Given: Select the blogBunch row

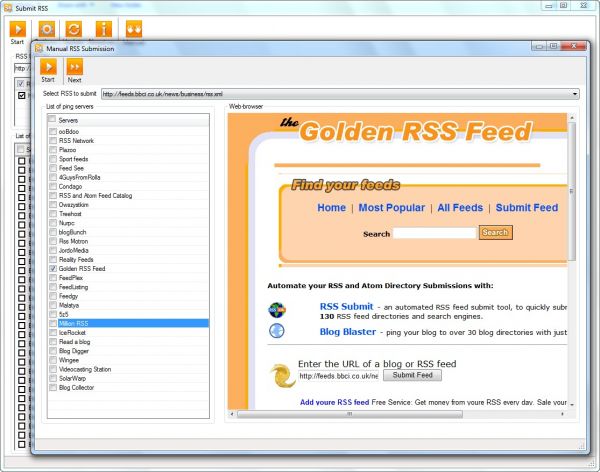Looking at the screenshot, I should pos(129,232).
